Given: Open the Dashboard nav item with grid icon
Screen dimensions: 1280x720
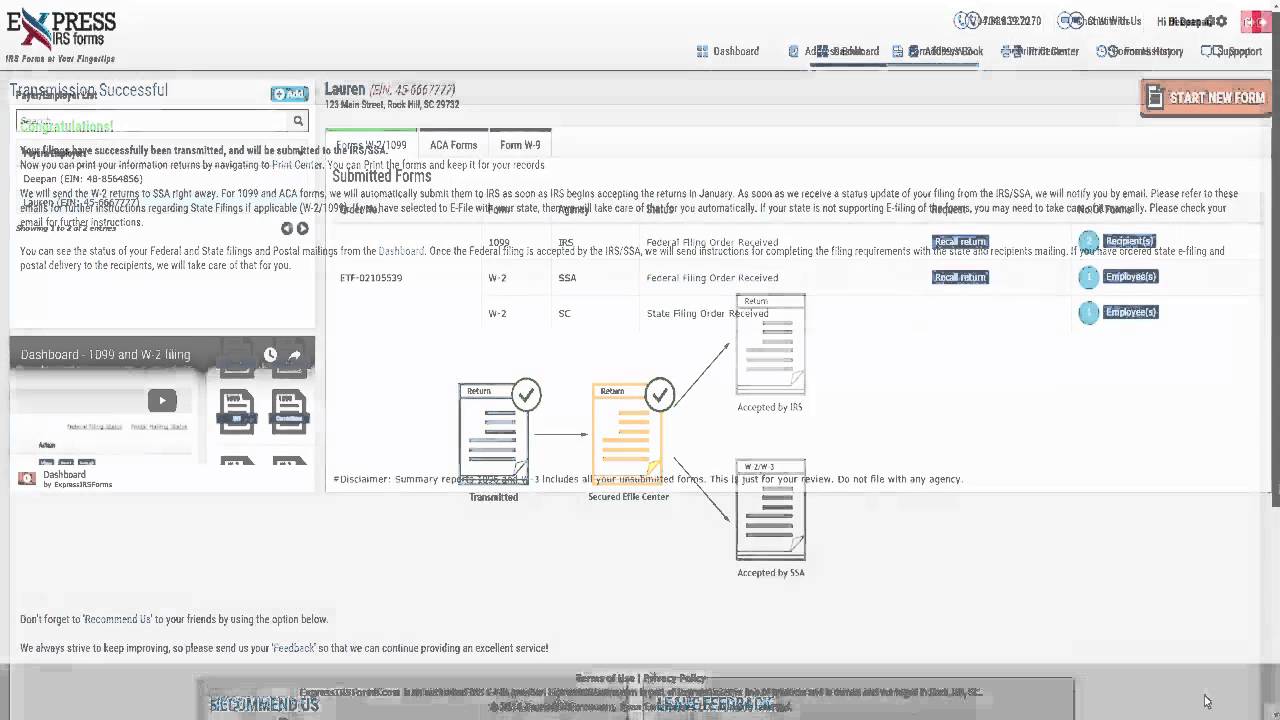Looking at the screenshot, I should (x=727, y=51).
